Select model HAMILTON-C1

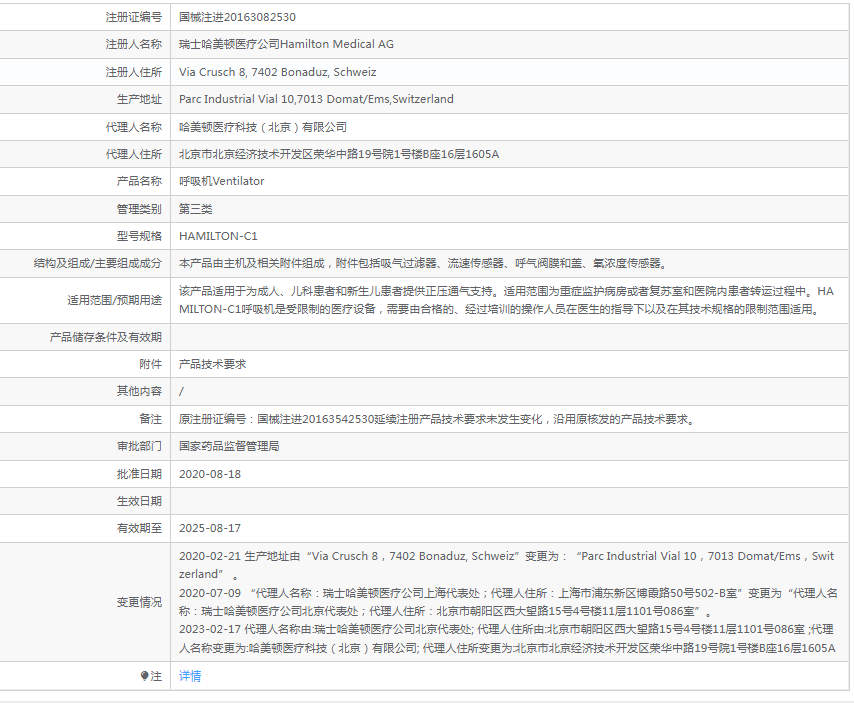(218, 236)
